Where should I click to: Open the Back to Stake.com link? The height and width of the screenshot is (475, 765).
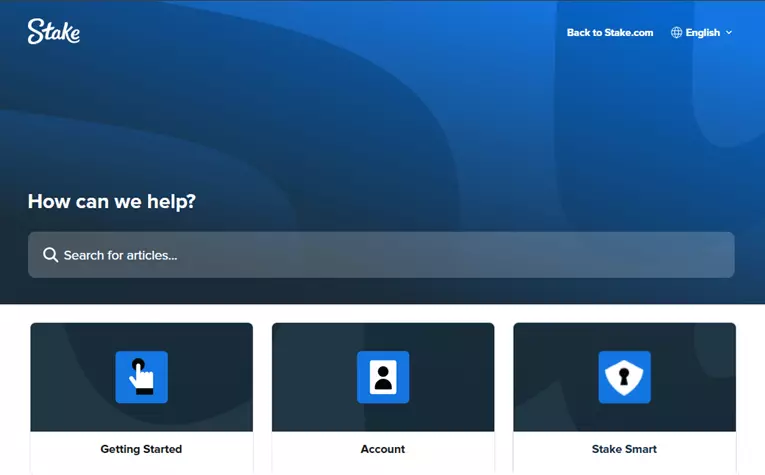610,33
